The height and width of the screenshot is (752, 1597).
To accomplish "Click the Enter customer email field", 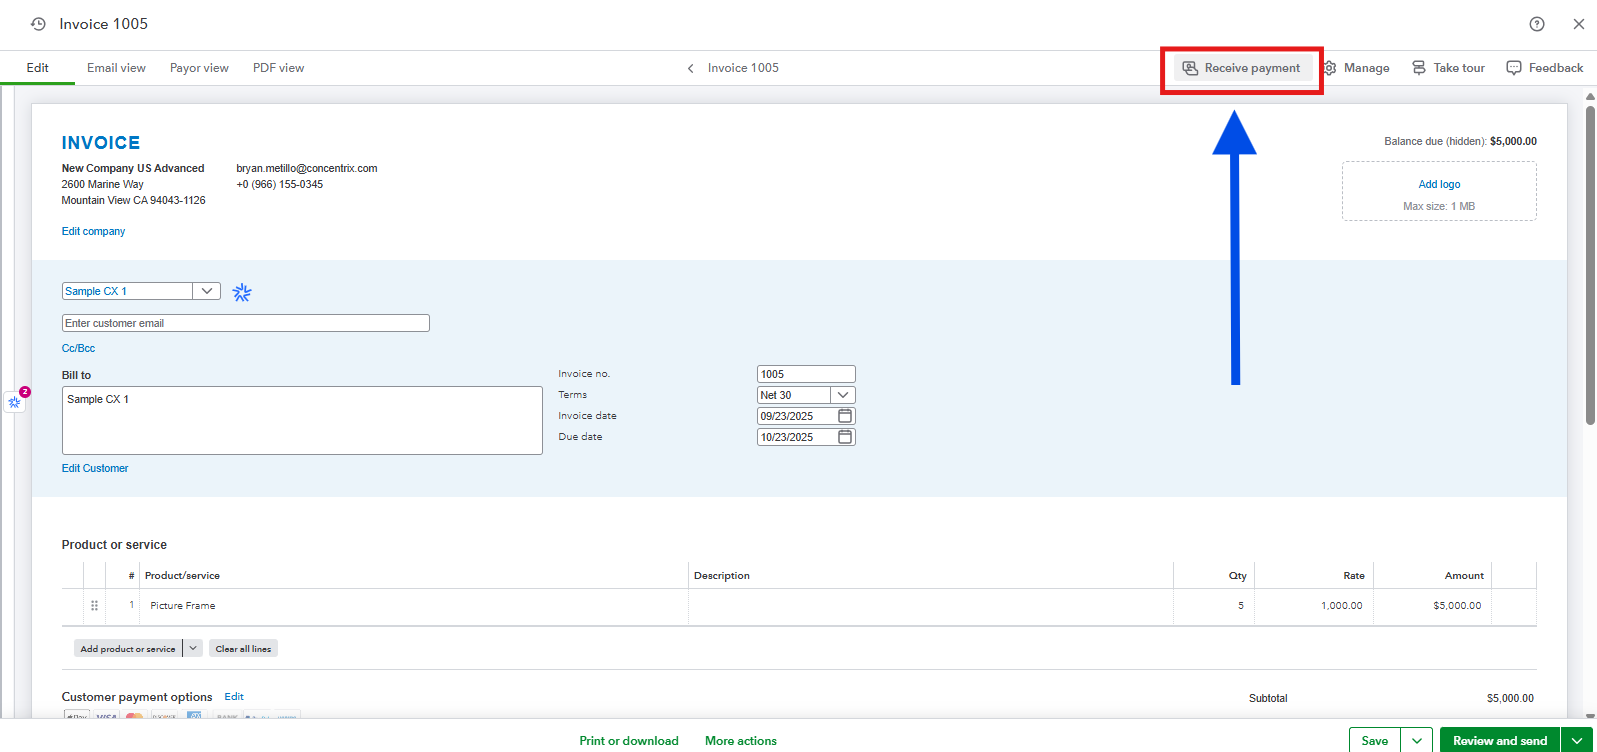I will tap(245, 323).
